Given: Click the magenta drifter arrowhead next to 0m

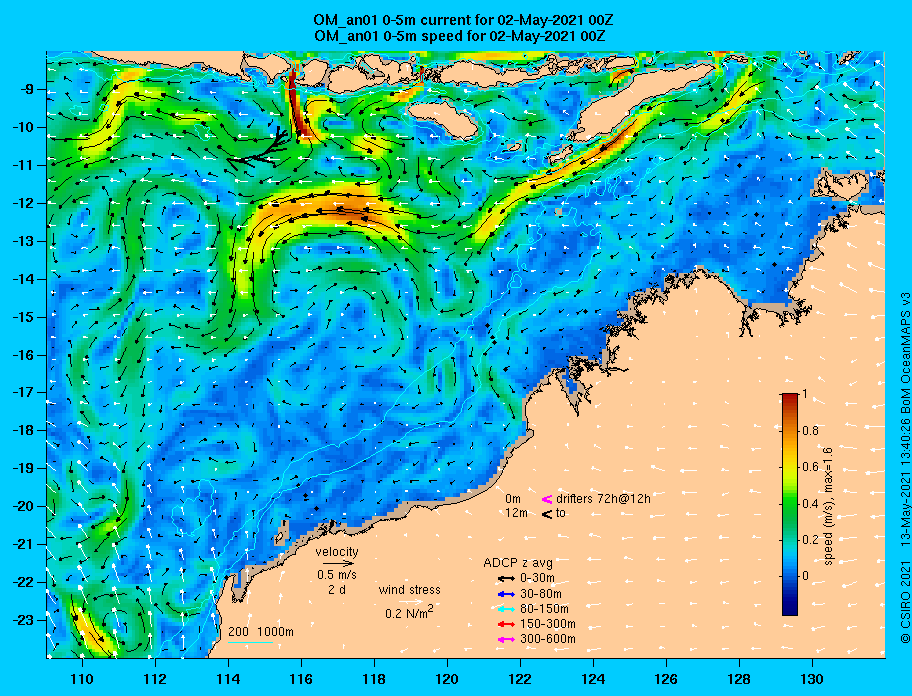Looking at the screenshot, I should point(547,499).
